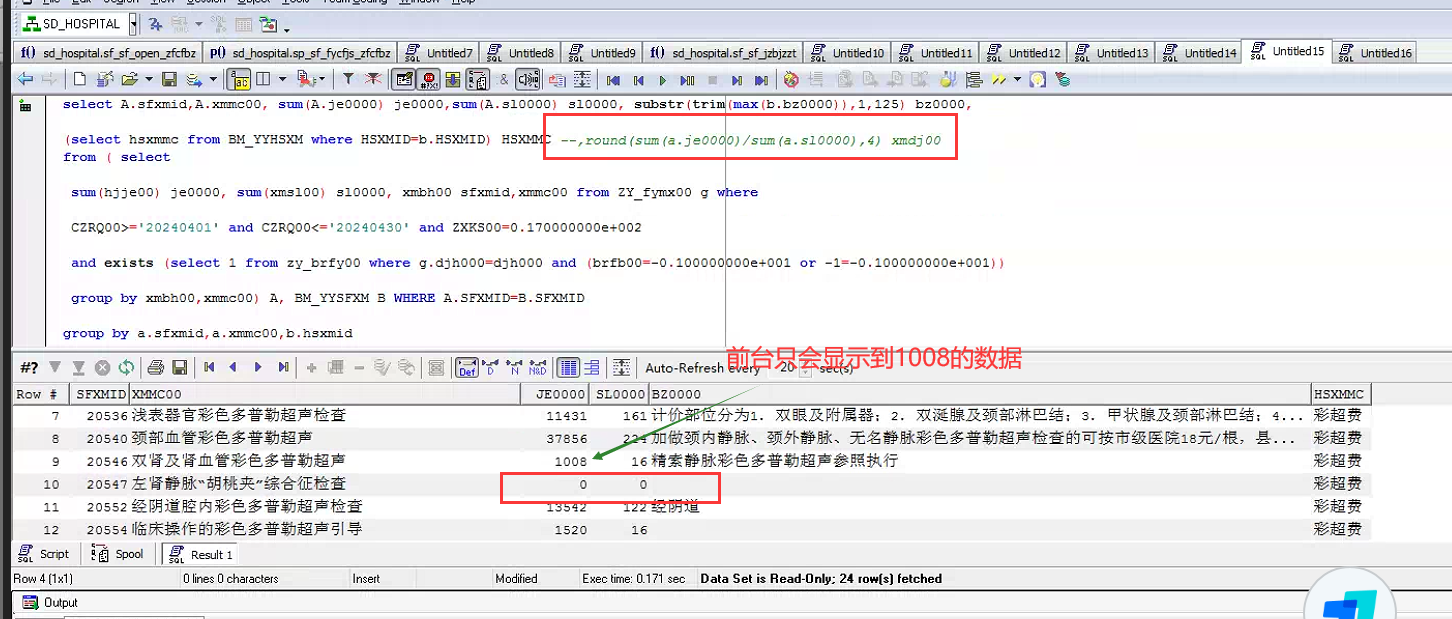The width and height of the screenshot is (1452, 619).
Task: Sort by the XMMC00 column header
Action: coord(325,394)
